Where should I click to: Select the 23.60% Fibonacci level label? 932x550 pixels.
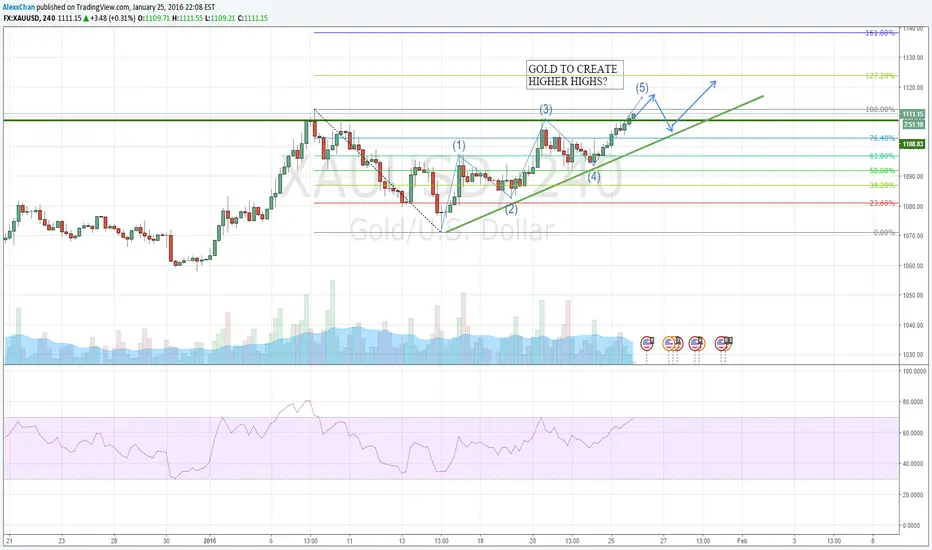tap(881, 203)
